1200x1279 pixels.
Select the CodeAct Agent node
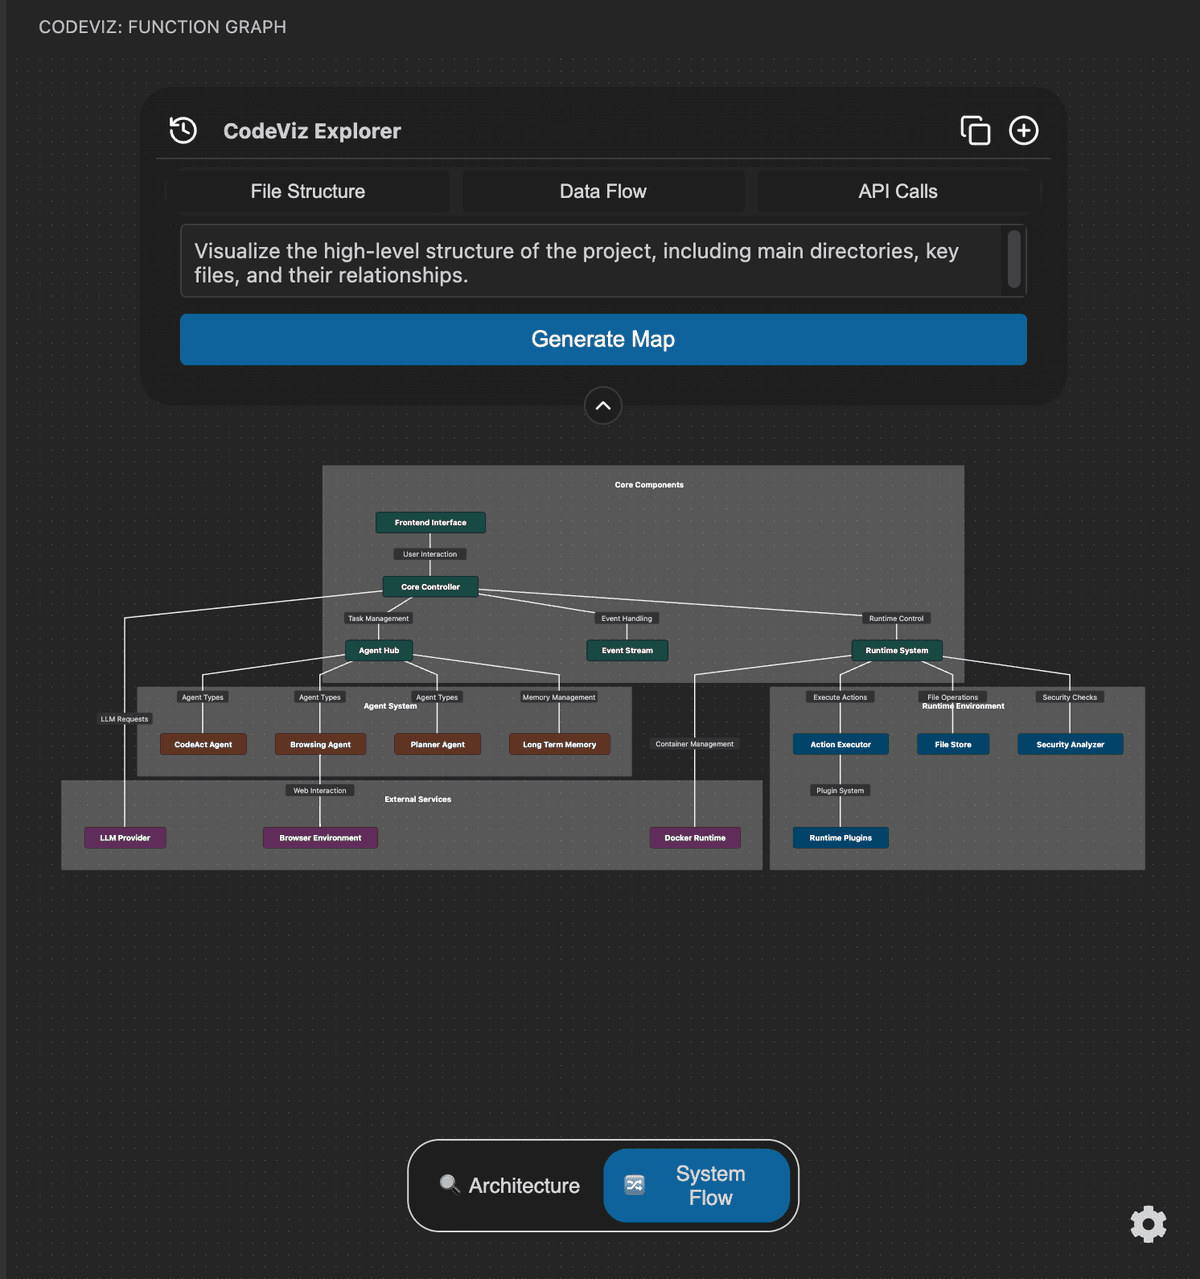pos(203,744)
